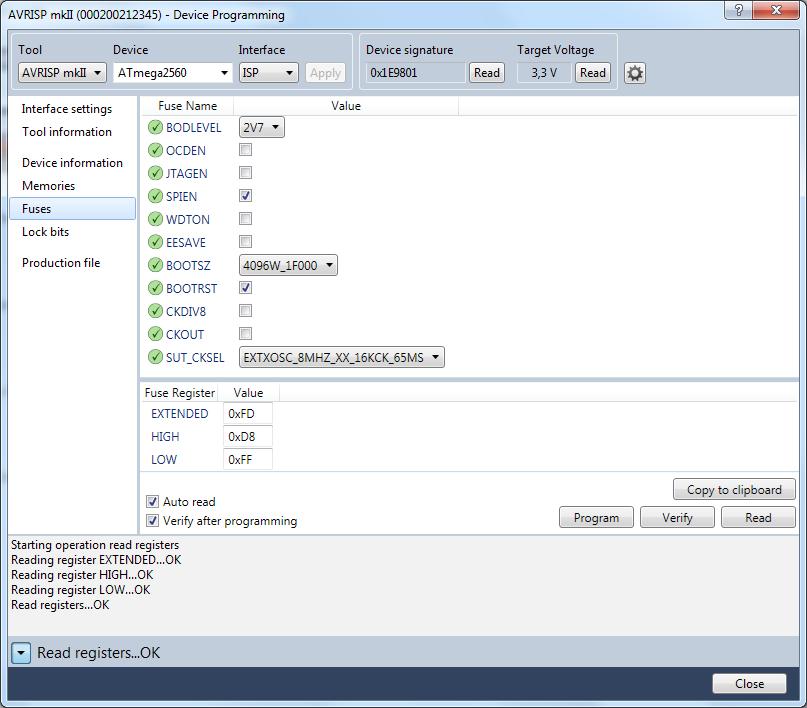807x708 pixels.
Task: Open the Device dropdown showing ATmega2560
Action: (x=172, y=73)
